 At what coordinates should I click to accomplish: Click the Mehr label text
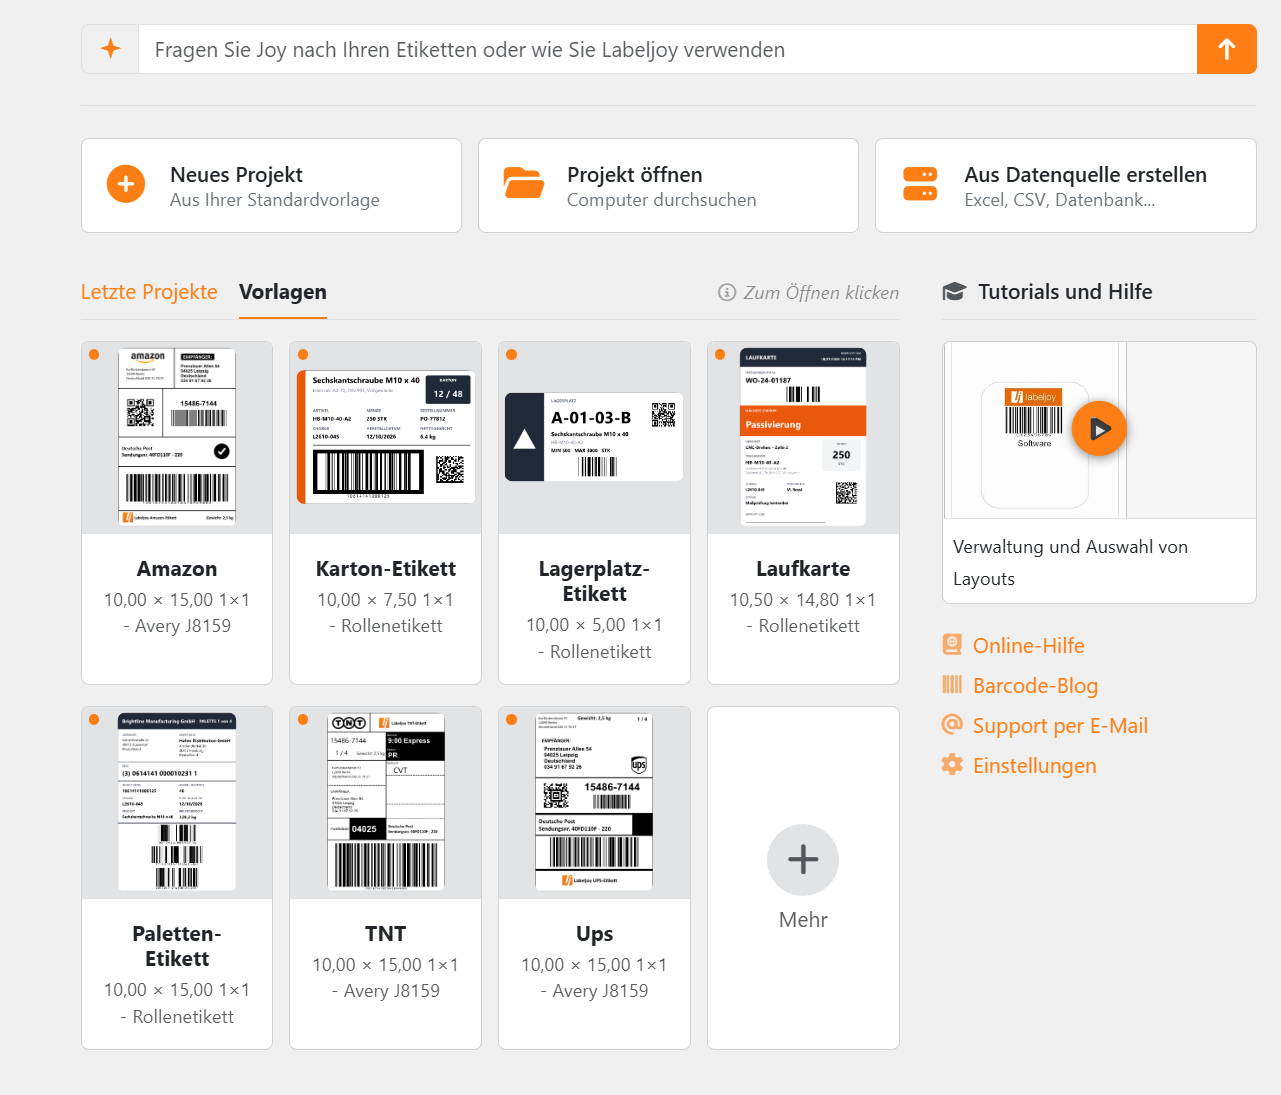(803, 920)
